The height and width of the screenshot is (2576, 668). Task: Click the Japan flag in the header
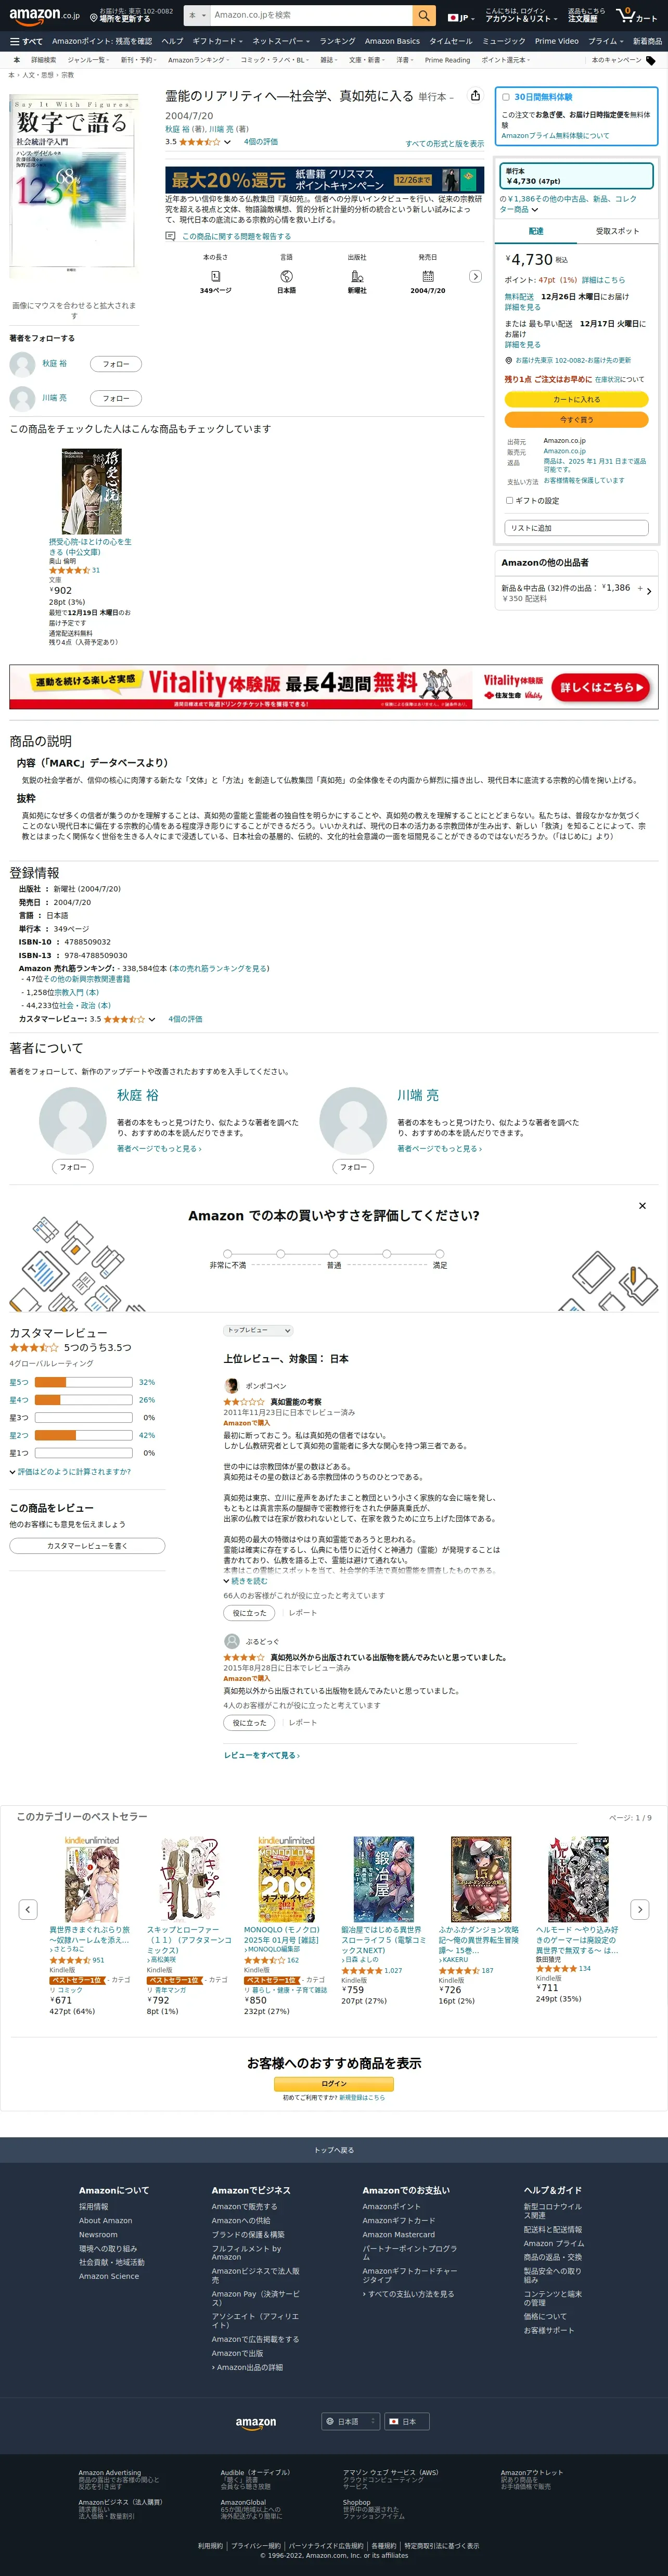pos(453,17)
